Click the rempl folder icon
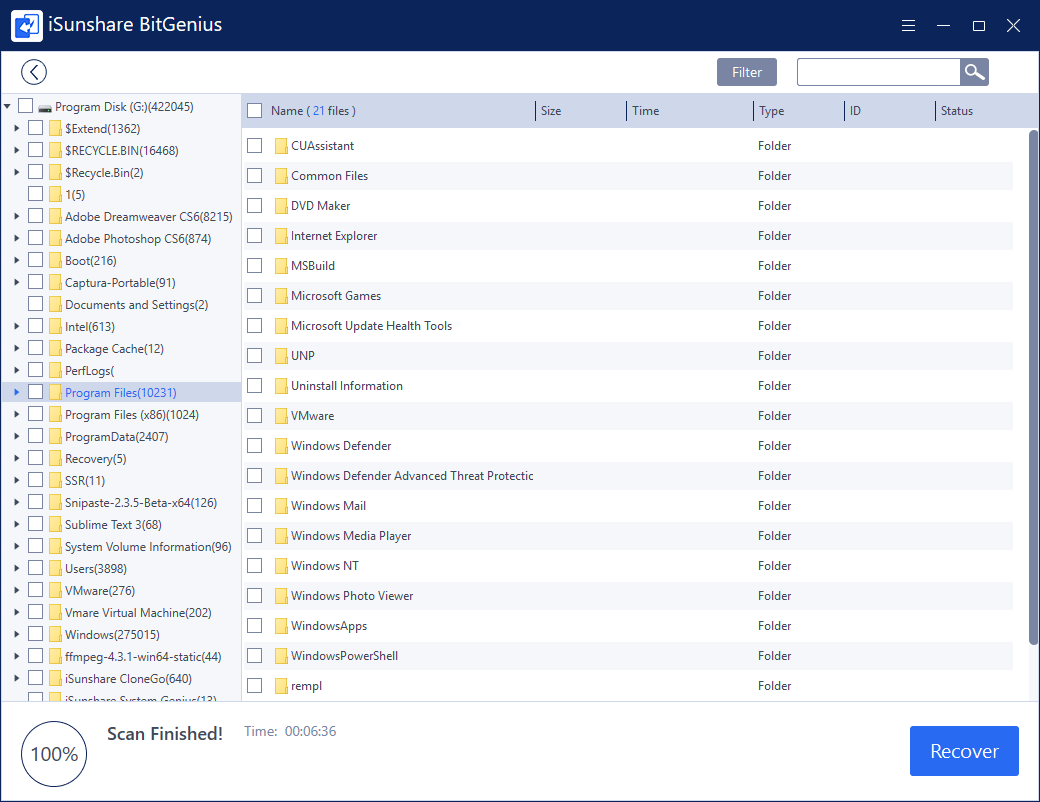Viewport: 1040px width, 802px height. point(281,685)
